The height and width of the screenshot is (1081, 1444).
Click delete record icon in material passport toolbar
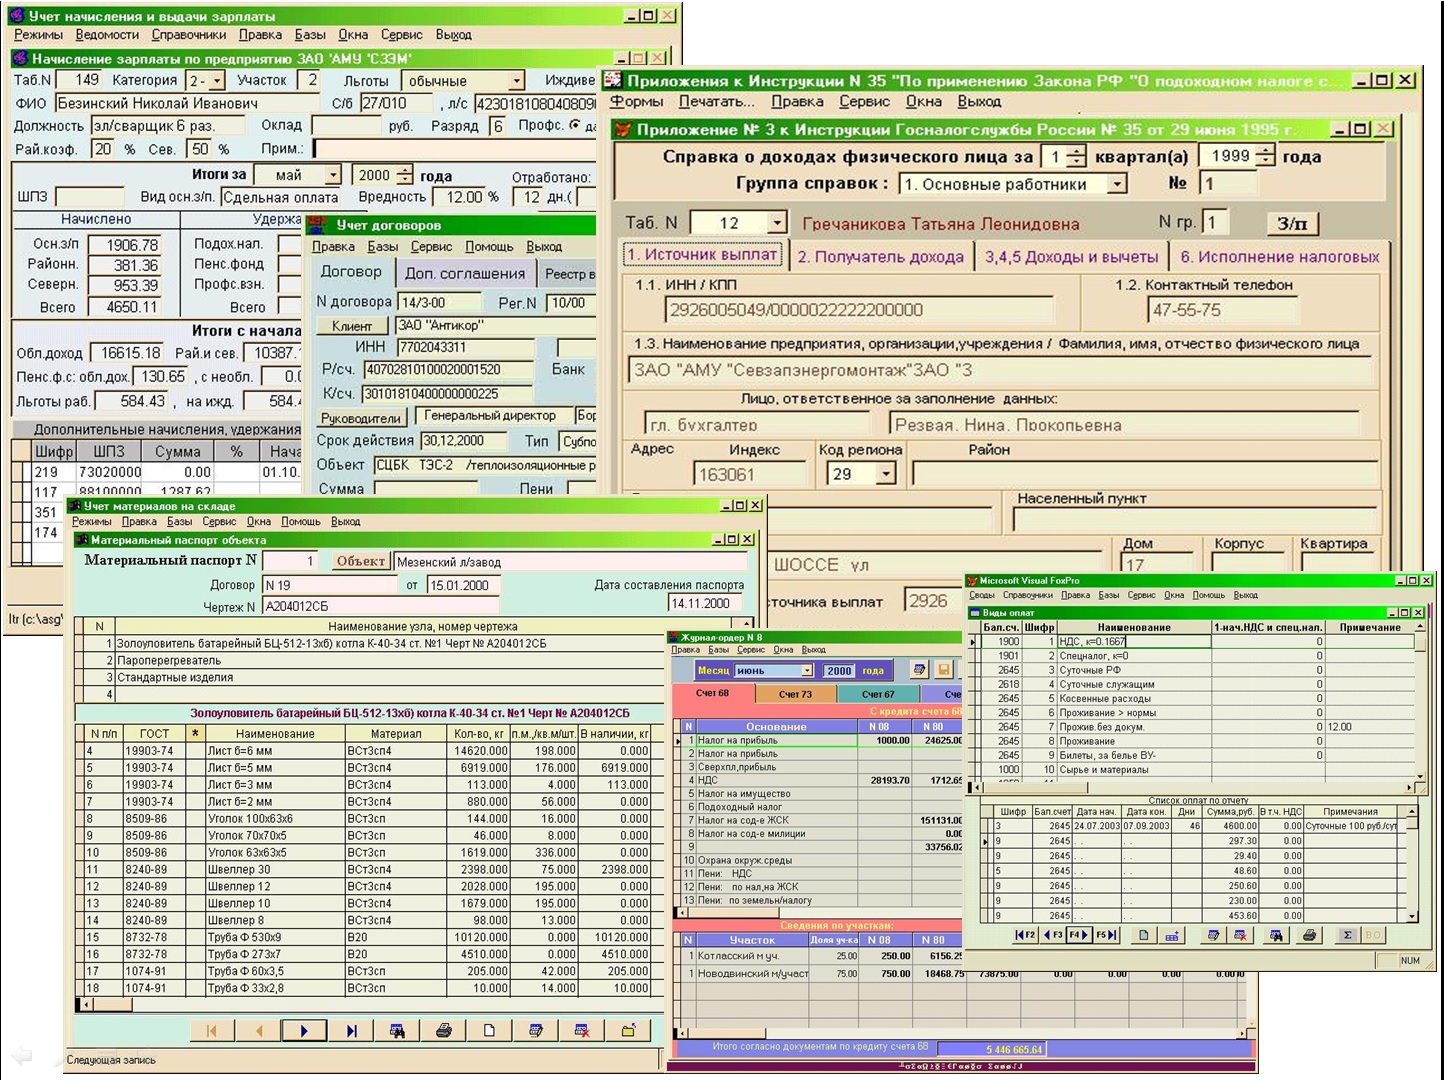click(582, 1030)
